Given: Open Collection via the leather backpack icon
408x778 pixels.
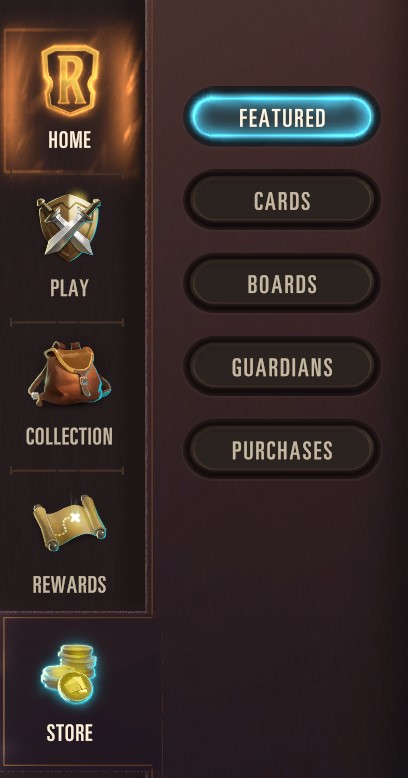Looking at the screenshot, I should pyautogui.click(x=69, y=375).
